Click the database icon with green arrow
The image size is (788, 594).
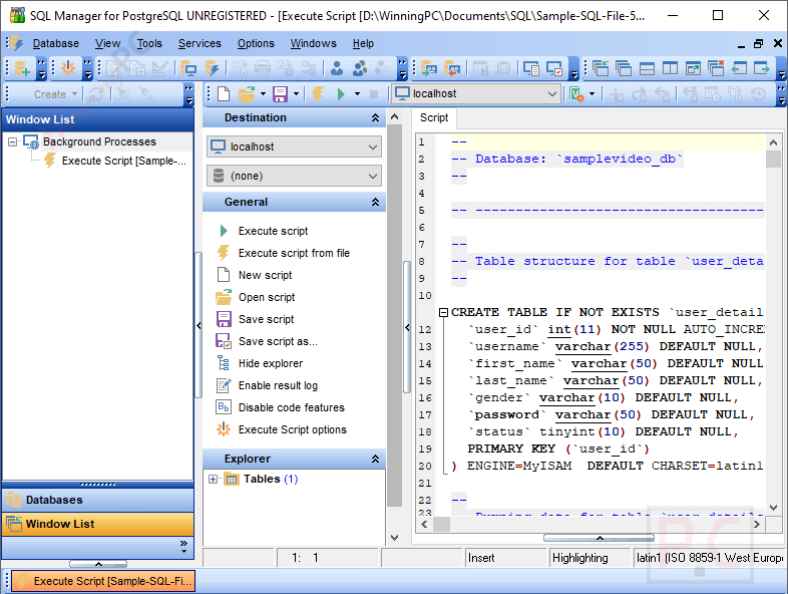[x=429, y=68]
